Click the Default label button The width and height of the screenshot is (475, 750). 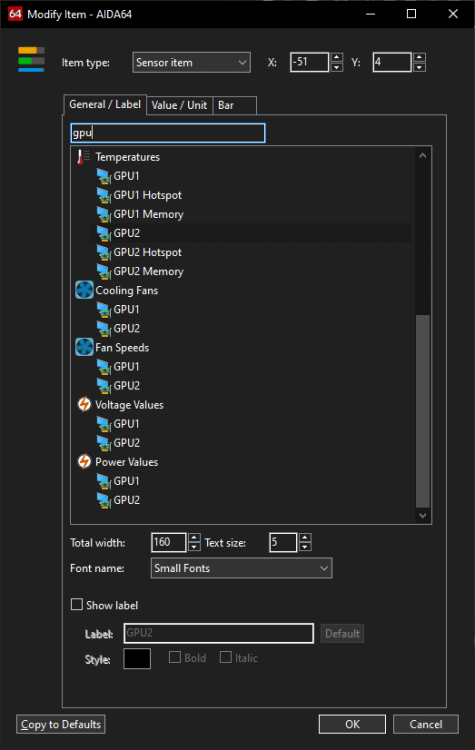(x=342, y=633)
